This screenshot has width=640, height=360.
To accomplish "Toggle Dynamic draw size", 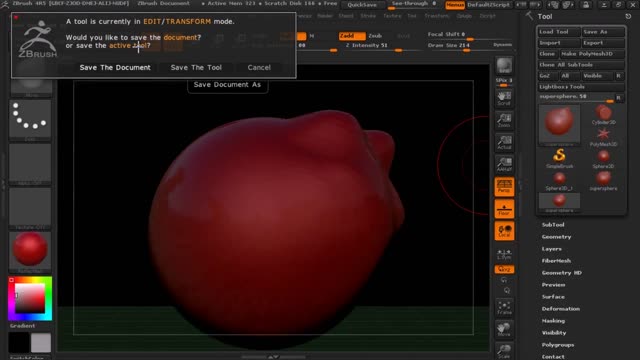I will [x=502, y=45].
